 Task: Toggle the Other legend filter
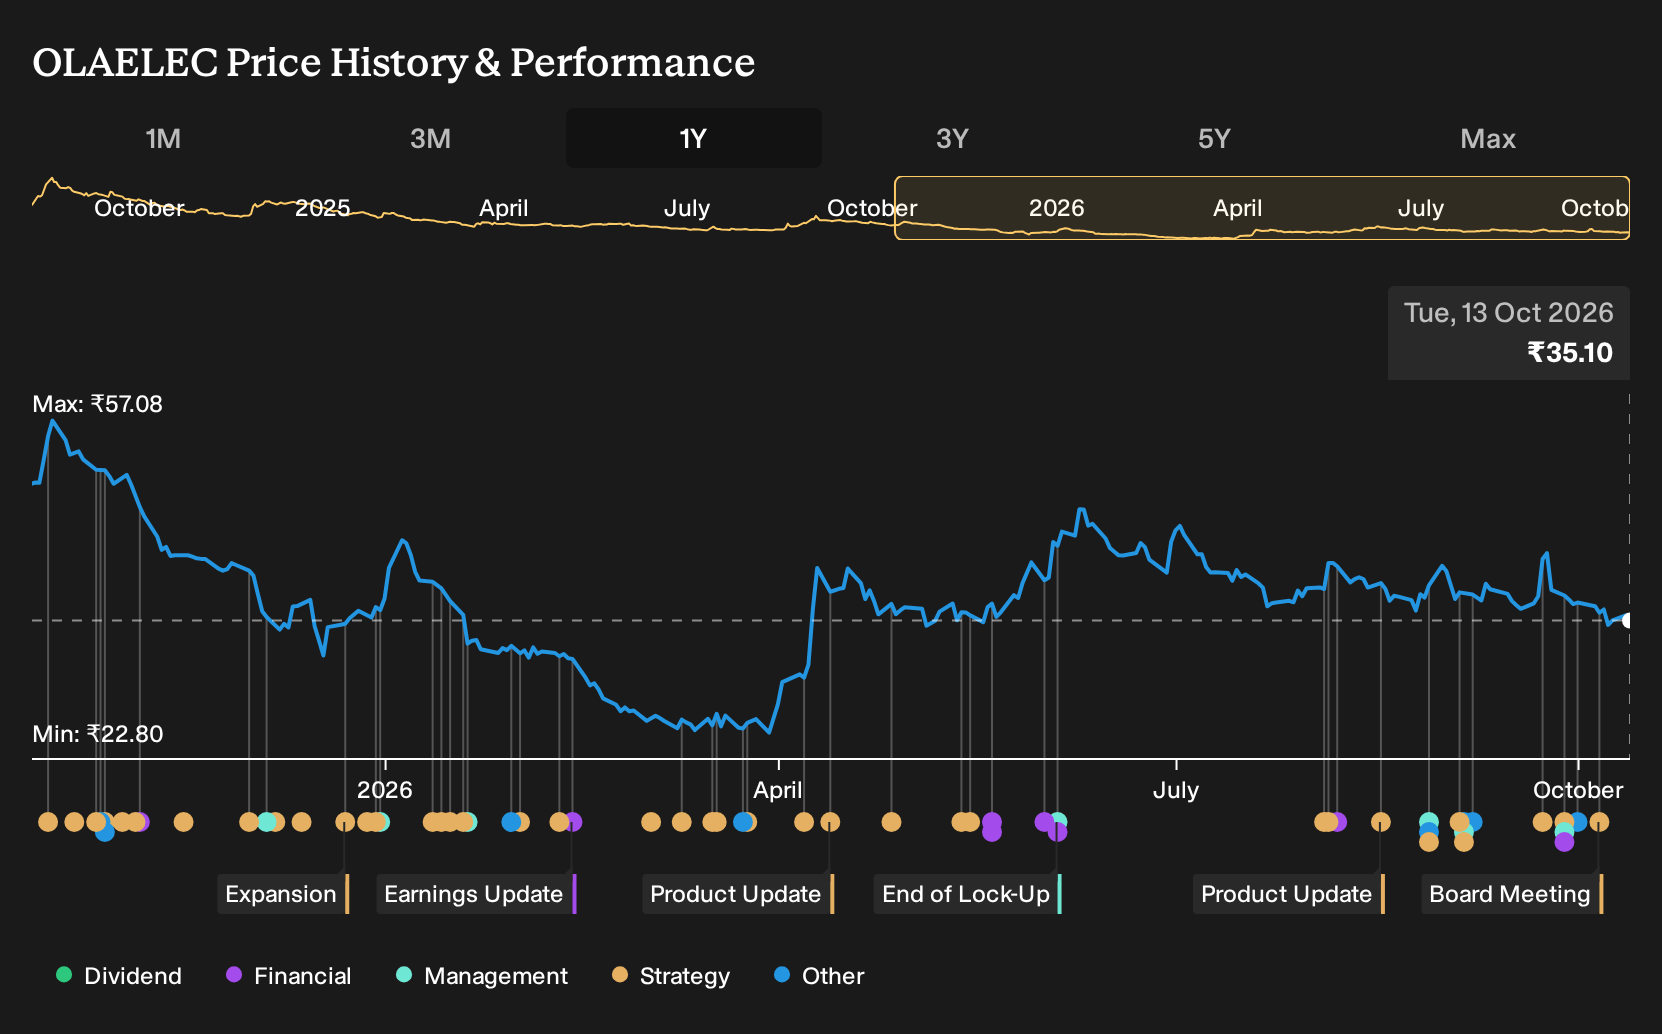coord(819,976)
